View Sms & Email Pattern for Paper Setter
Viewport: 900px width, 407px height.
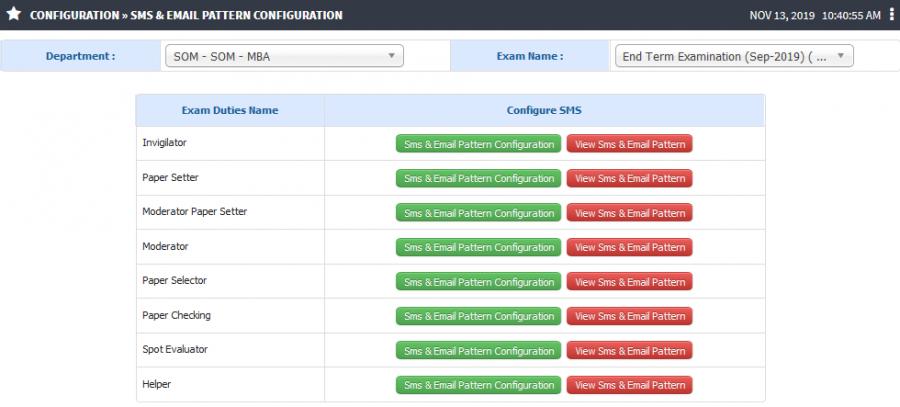click(630, 179)
